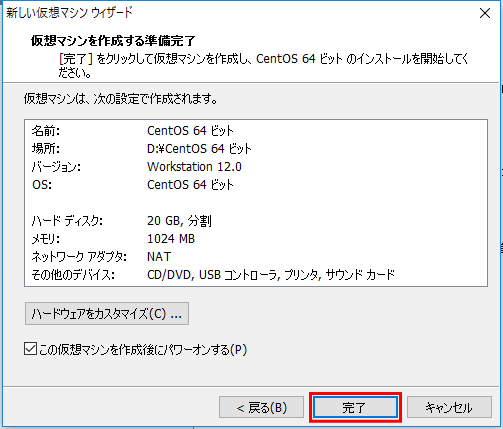The height and width of the screenshot is (429, 503).
Task: Toggle the power-on after creation checkbox
Action: [x=30, y=349]
